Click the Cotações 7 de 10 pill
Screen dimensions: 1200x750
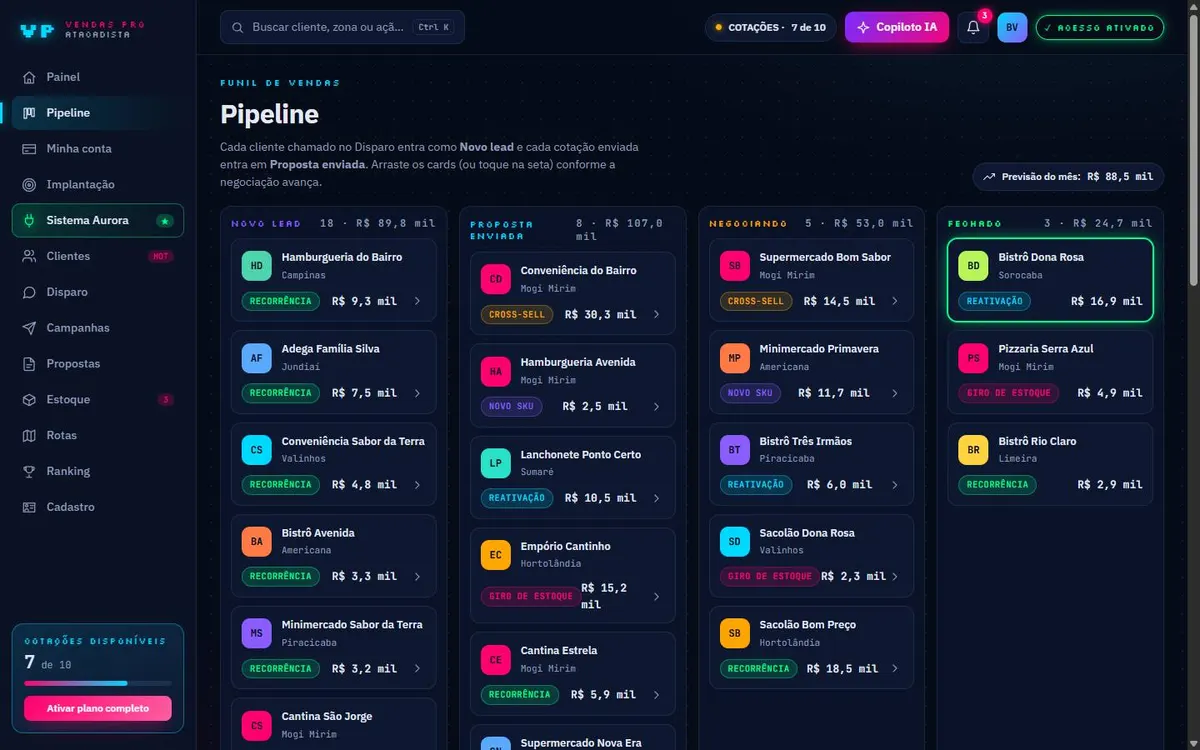point(770,28)
